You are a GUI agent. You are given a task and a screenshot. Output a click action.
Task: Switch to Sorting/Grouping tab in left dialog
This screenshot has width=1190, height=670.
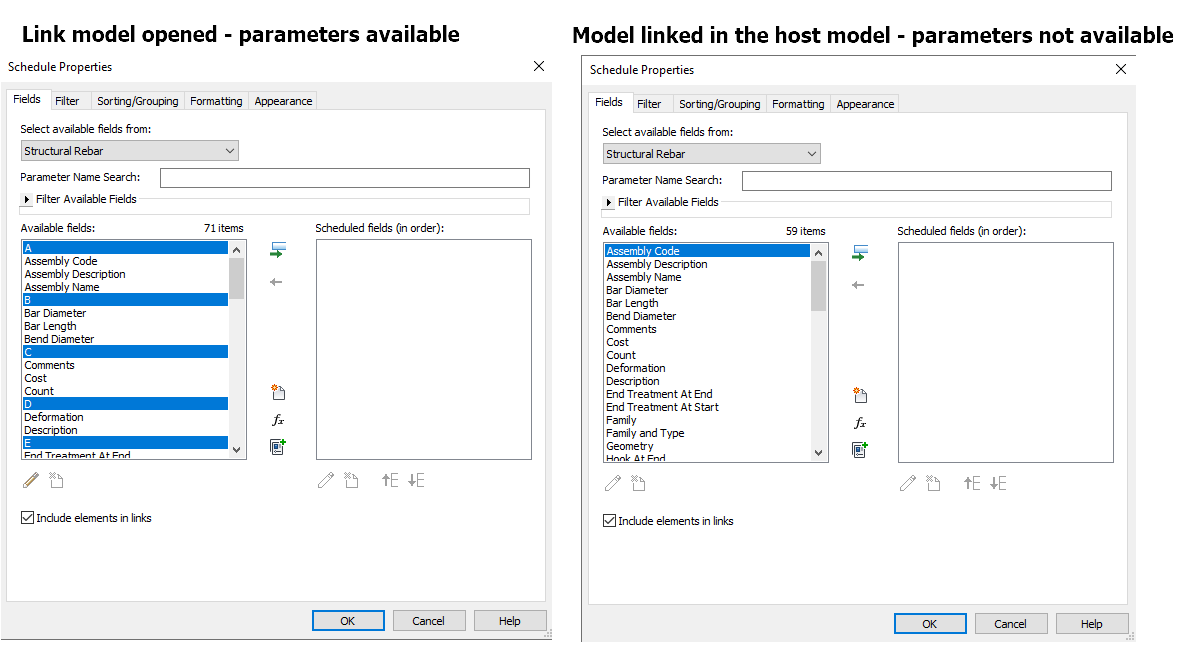tap(137, 101)
